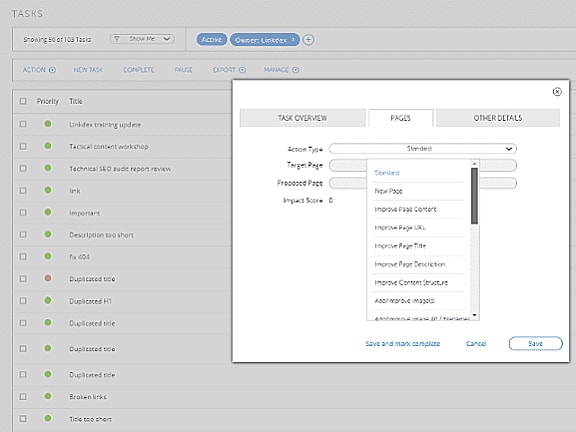The height and width of the screenshot is (432, 576).
Task: Switch to the TASK OVERVIEW tab
Action: (x=302, y=118)
